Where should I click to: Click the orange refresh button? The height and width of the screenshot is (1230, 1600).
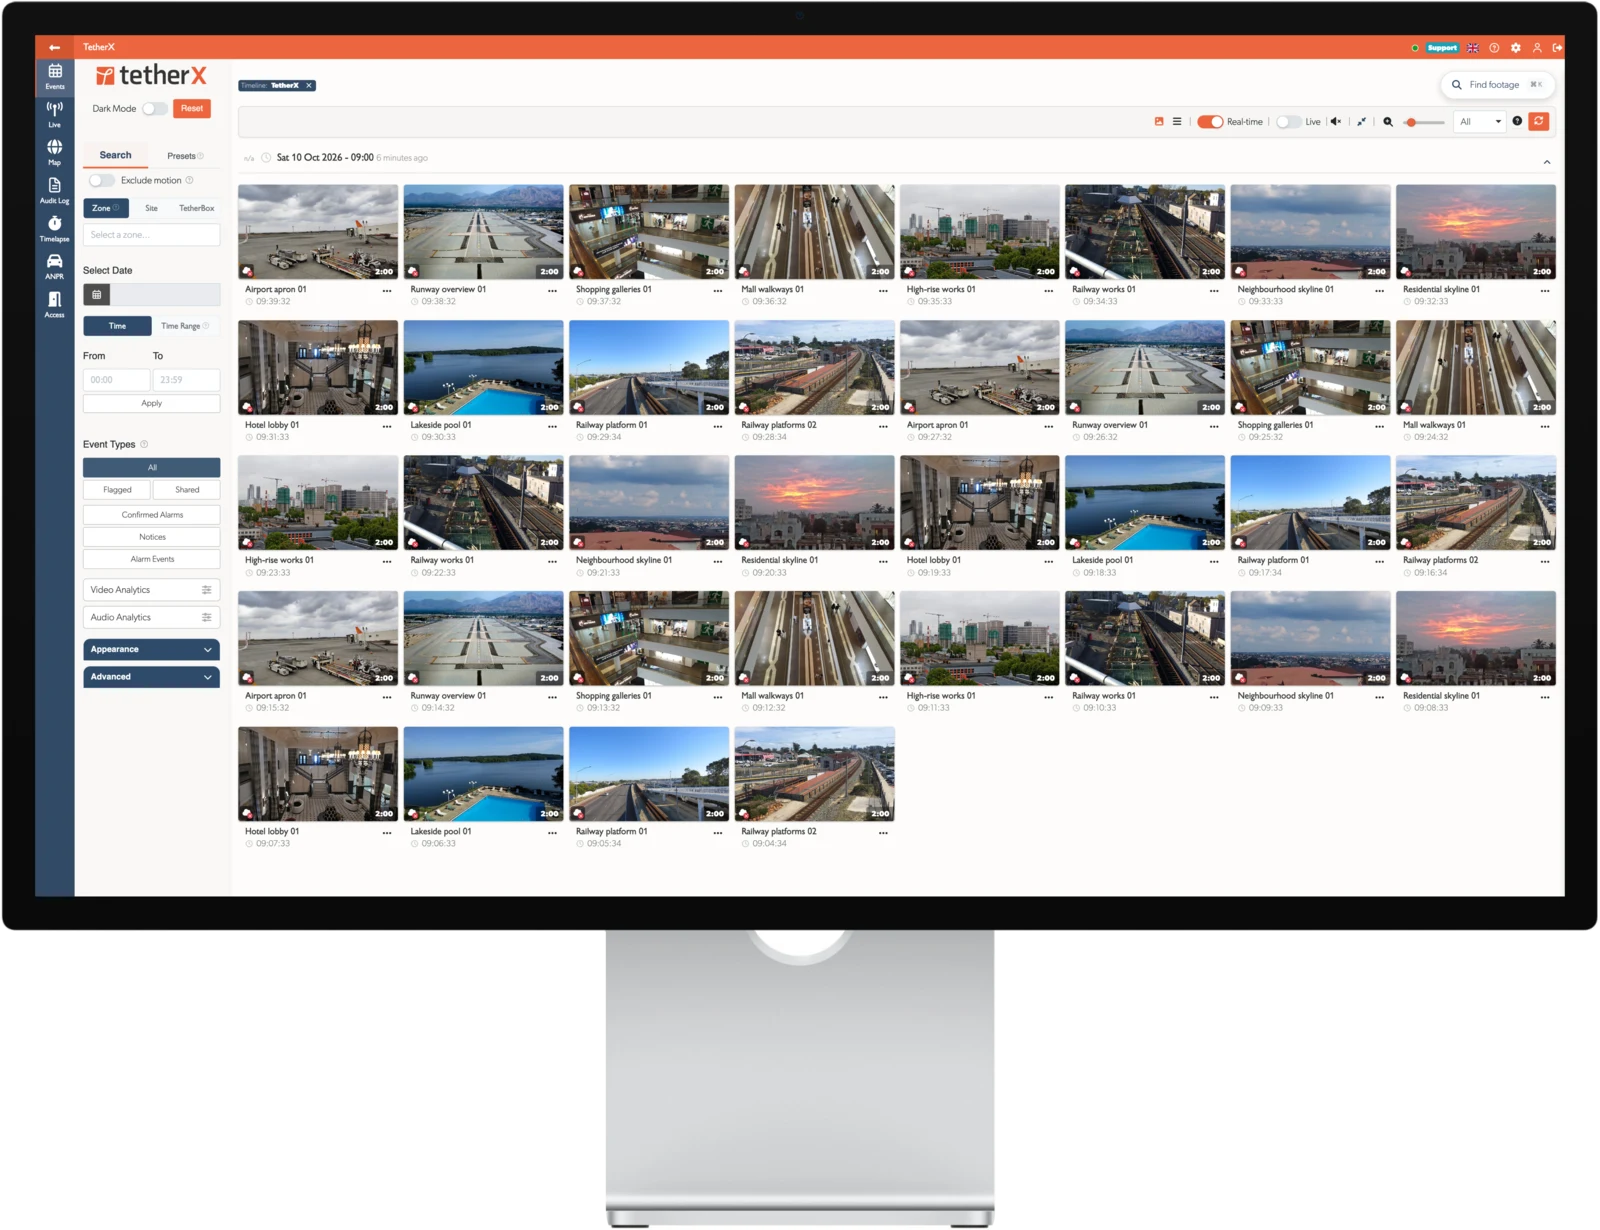[x=1539, y=121]
